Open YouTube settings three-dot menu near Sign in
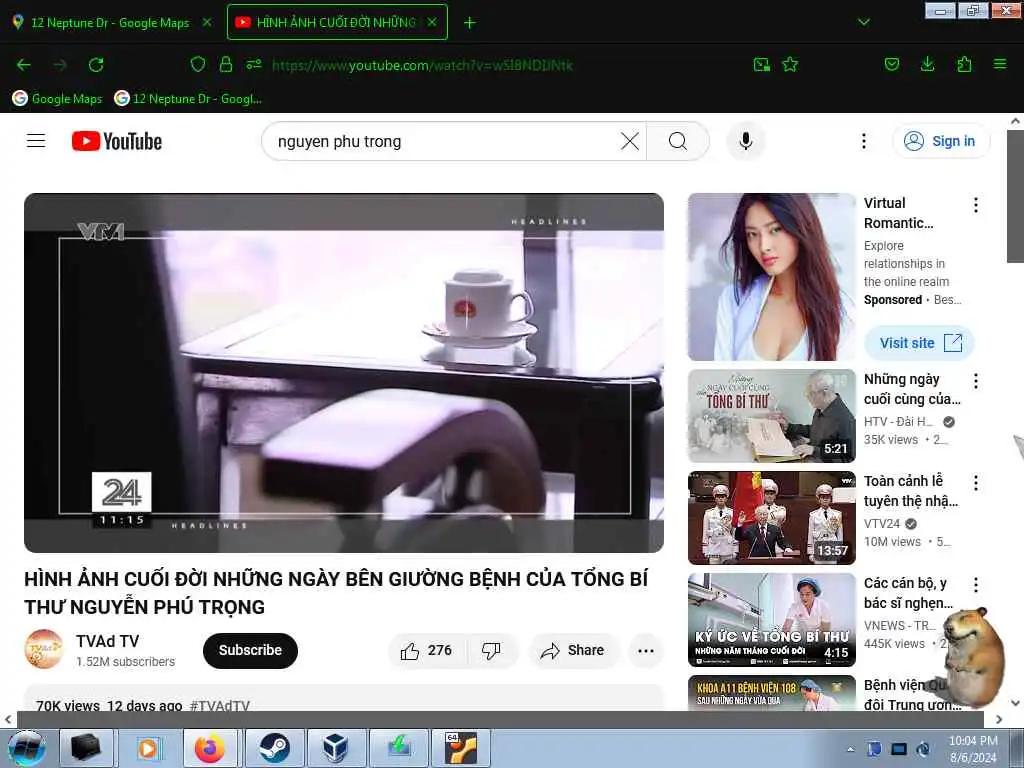Screen dimensions: 1024x768 863,141
